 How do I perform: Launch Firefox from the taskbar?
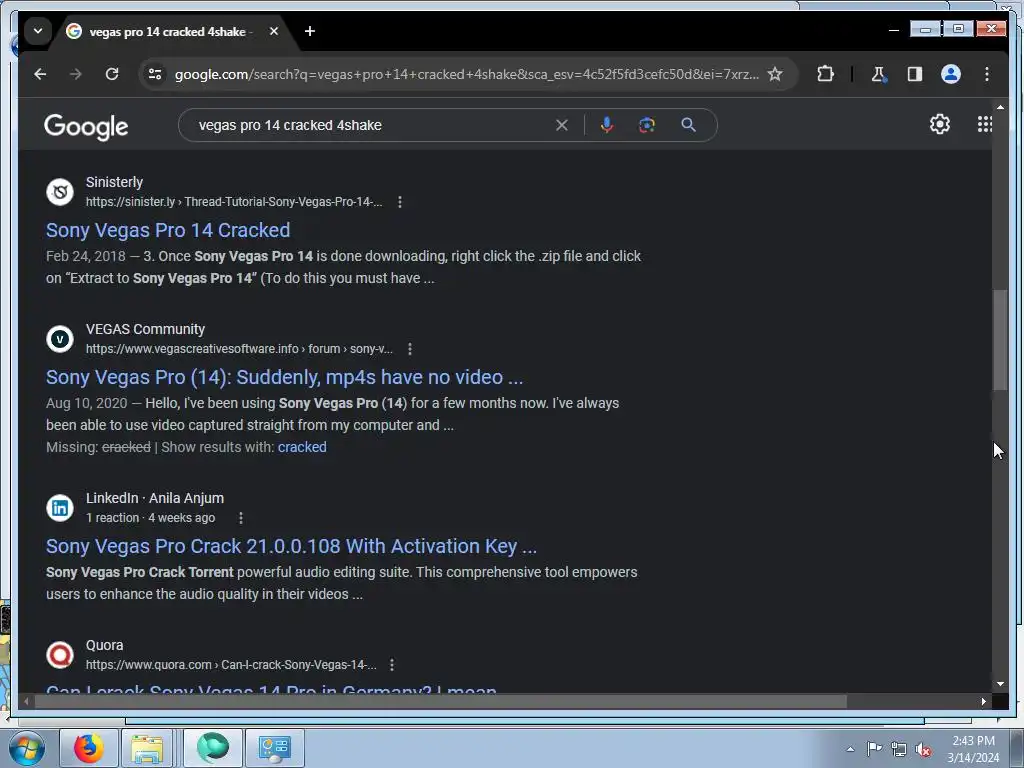[89, 748]
